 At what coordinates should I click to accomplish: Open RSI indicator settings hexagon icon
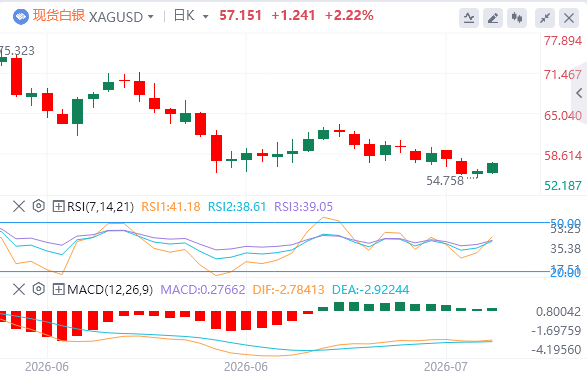39,206
